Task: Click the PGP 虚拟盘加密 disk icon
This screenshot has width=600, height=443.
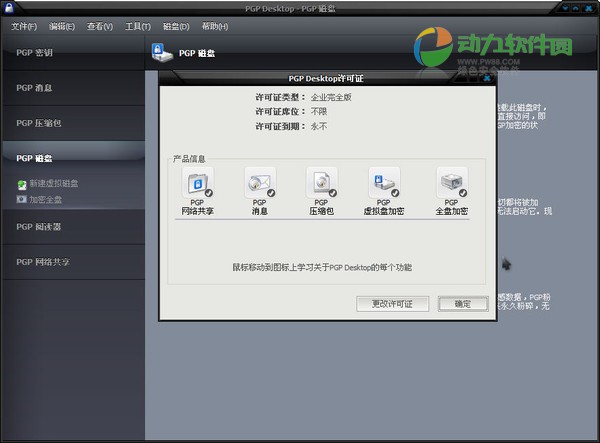Action: click(x=384, y=184)
